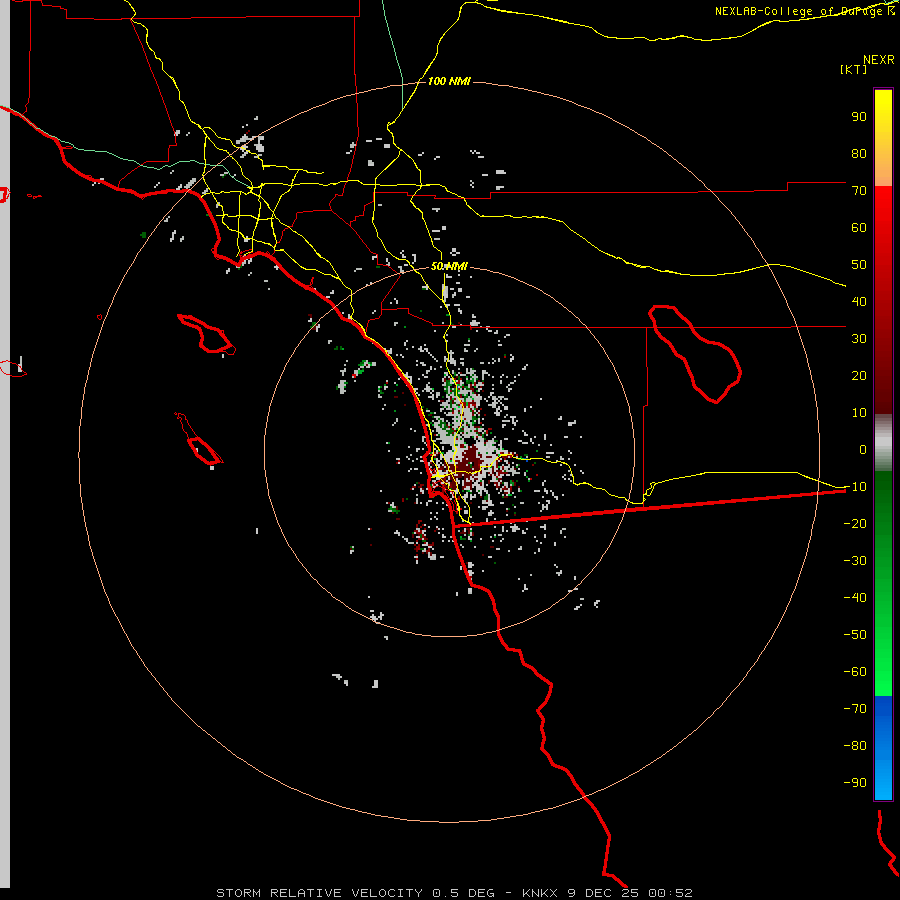
Task: Click the NEXR label above the scale
Action: click(879, 59)
